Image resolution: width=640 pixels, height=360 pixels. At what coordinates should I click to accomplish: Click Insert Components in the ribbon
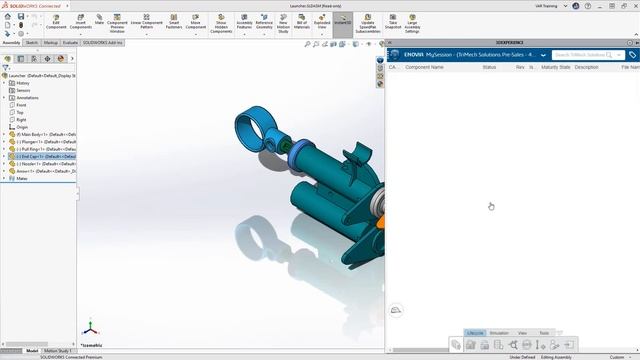coord(80,22)
